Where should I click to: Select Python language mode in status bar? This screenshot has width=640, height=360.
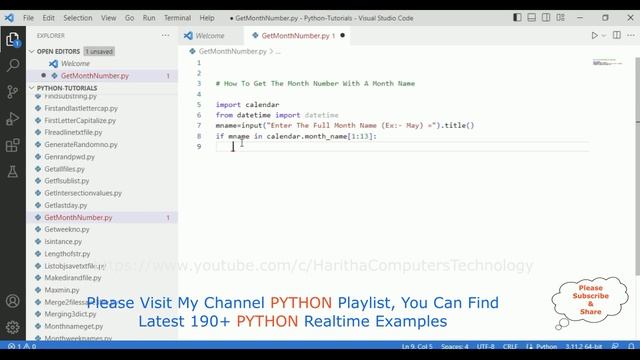click(546, 346)
